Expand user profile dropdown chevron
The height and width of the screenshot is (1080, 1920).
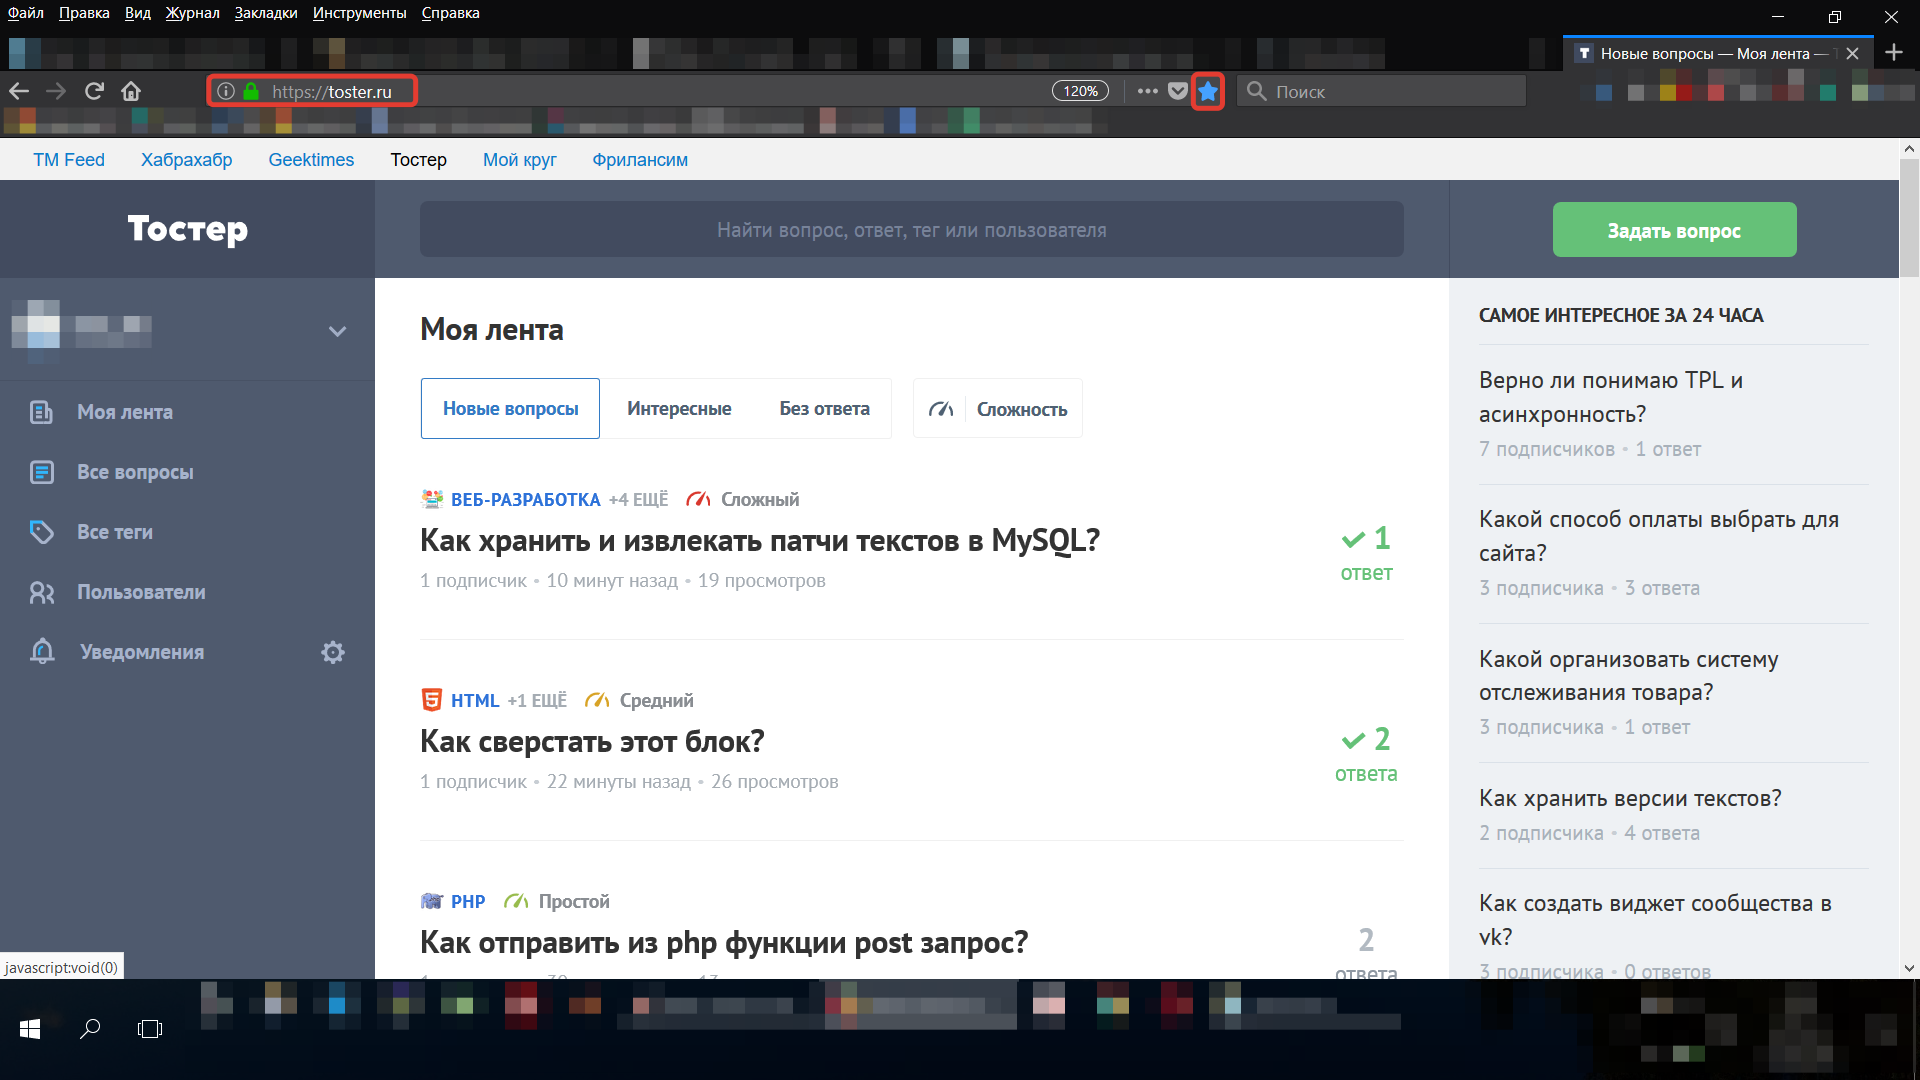click(x=337, y=331)
